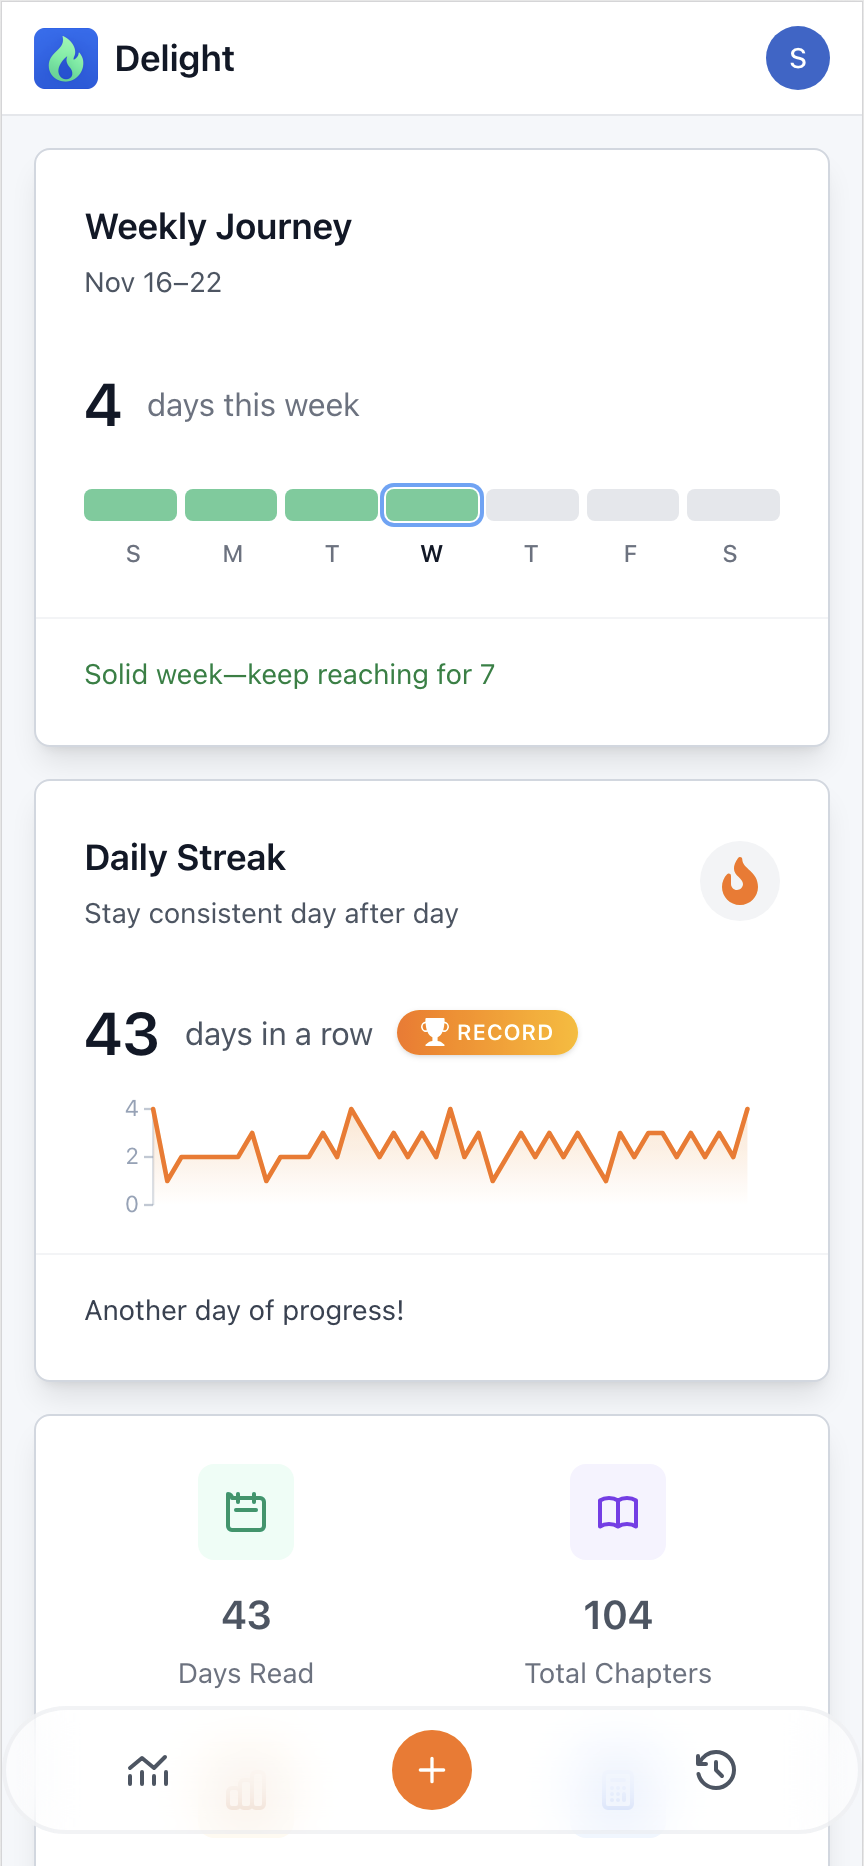Click the RECORD badge
This screenshot has width=864, height=1866.
coord(487,1032)
